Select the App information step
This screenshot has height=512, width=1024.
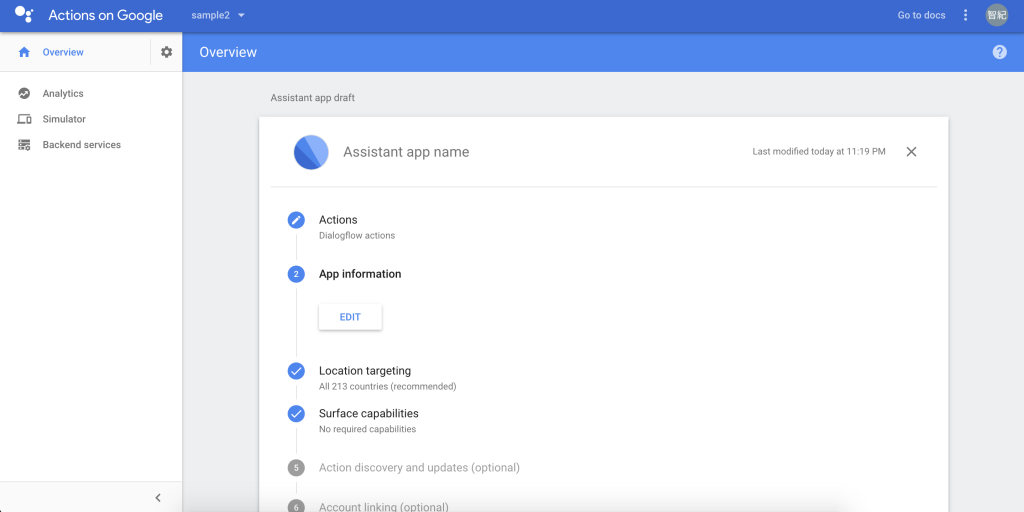pos(360,274)
